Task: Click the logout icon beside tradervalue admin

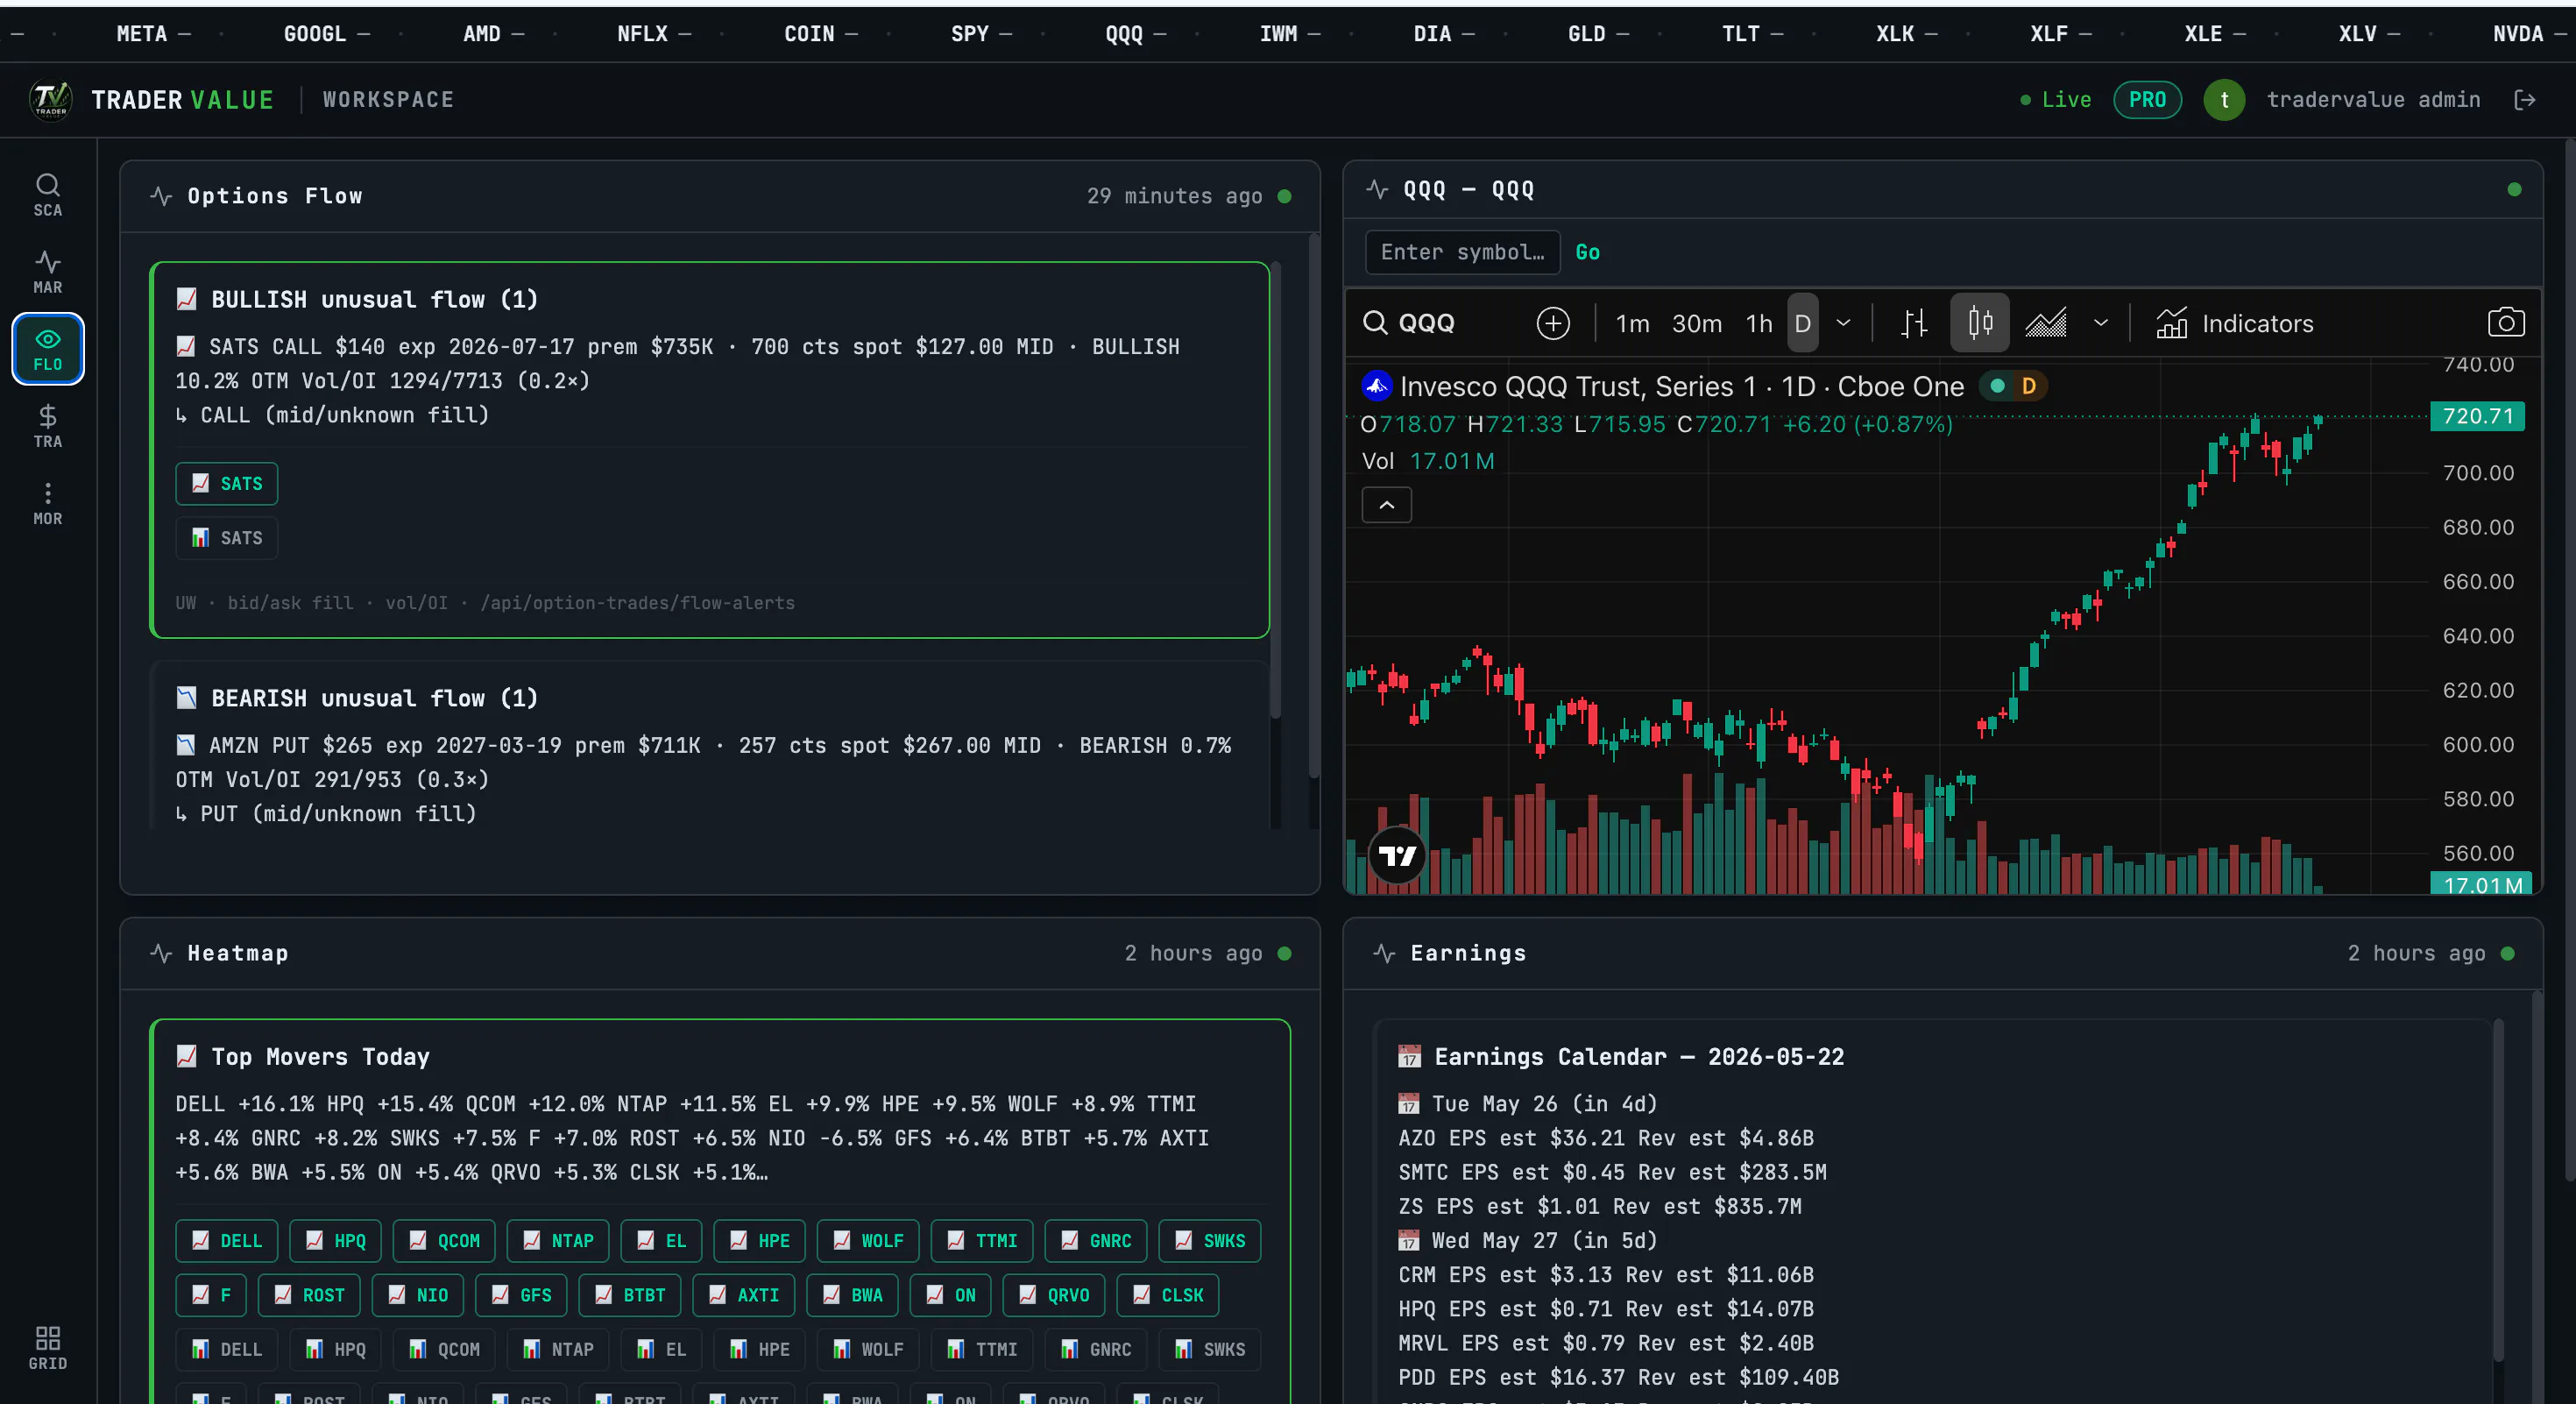Action: [x=2525, y=99]
